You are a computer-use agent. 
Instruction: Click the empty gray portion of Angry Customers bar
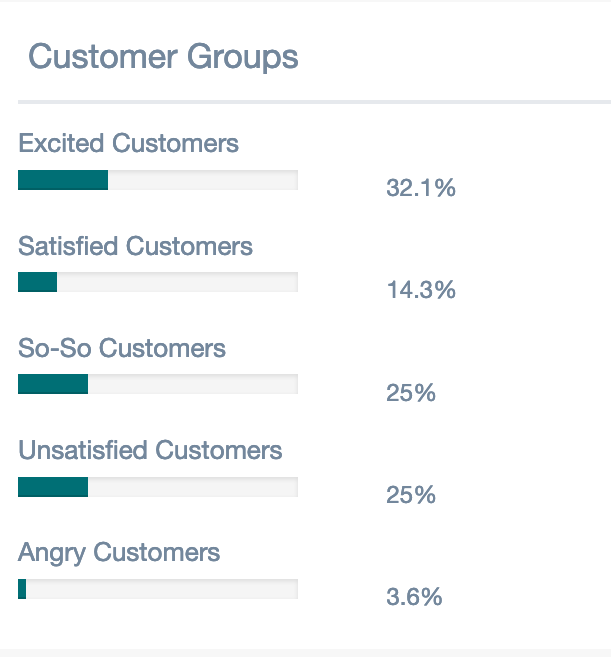pyautogui.click(x=162, y=589)
